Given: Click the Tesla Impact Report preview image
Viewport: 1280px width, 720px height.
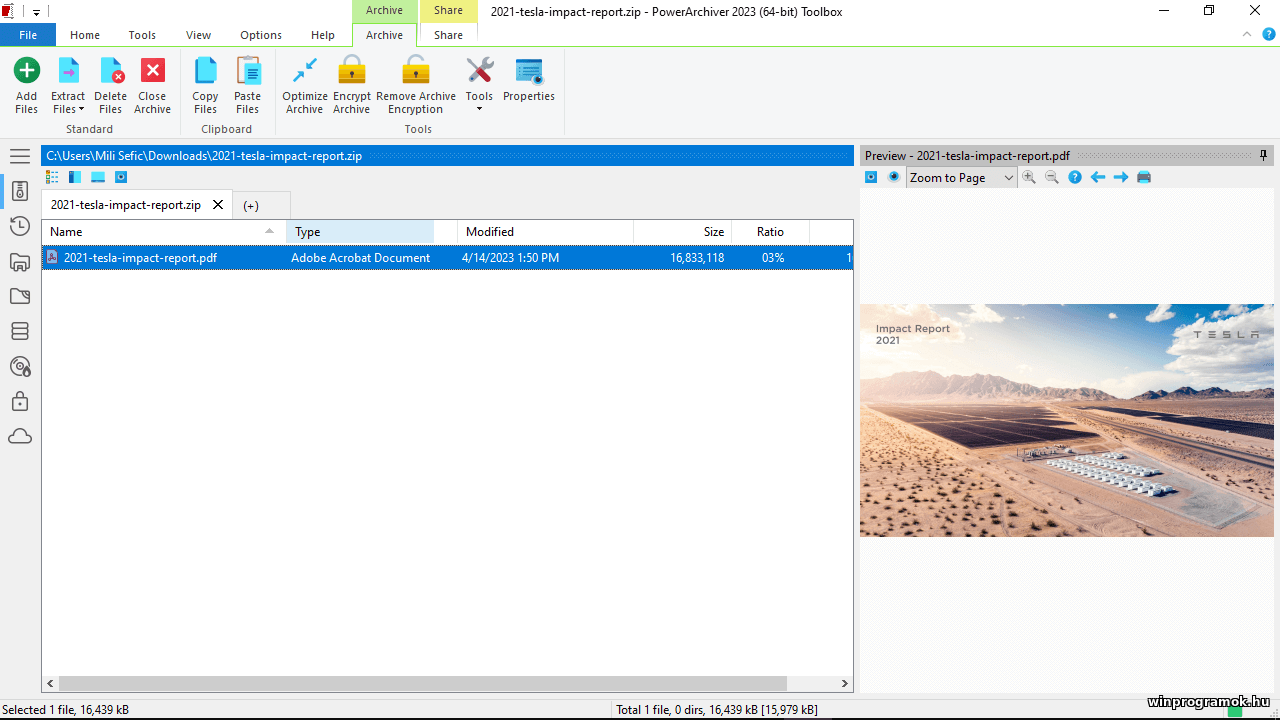Looking at the screenshot, I should (1066, 420).
